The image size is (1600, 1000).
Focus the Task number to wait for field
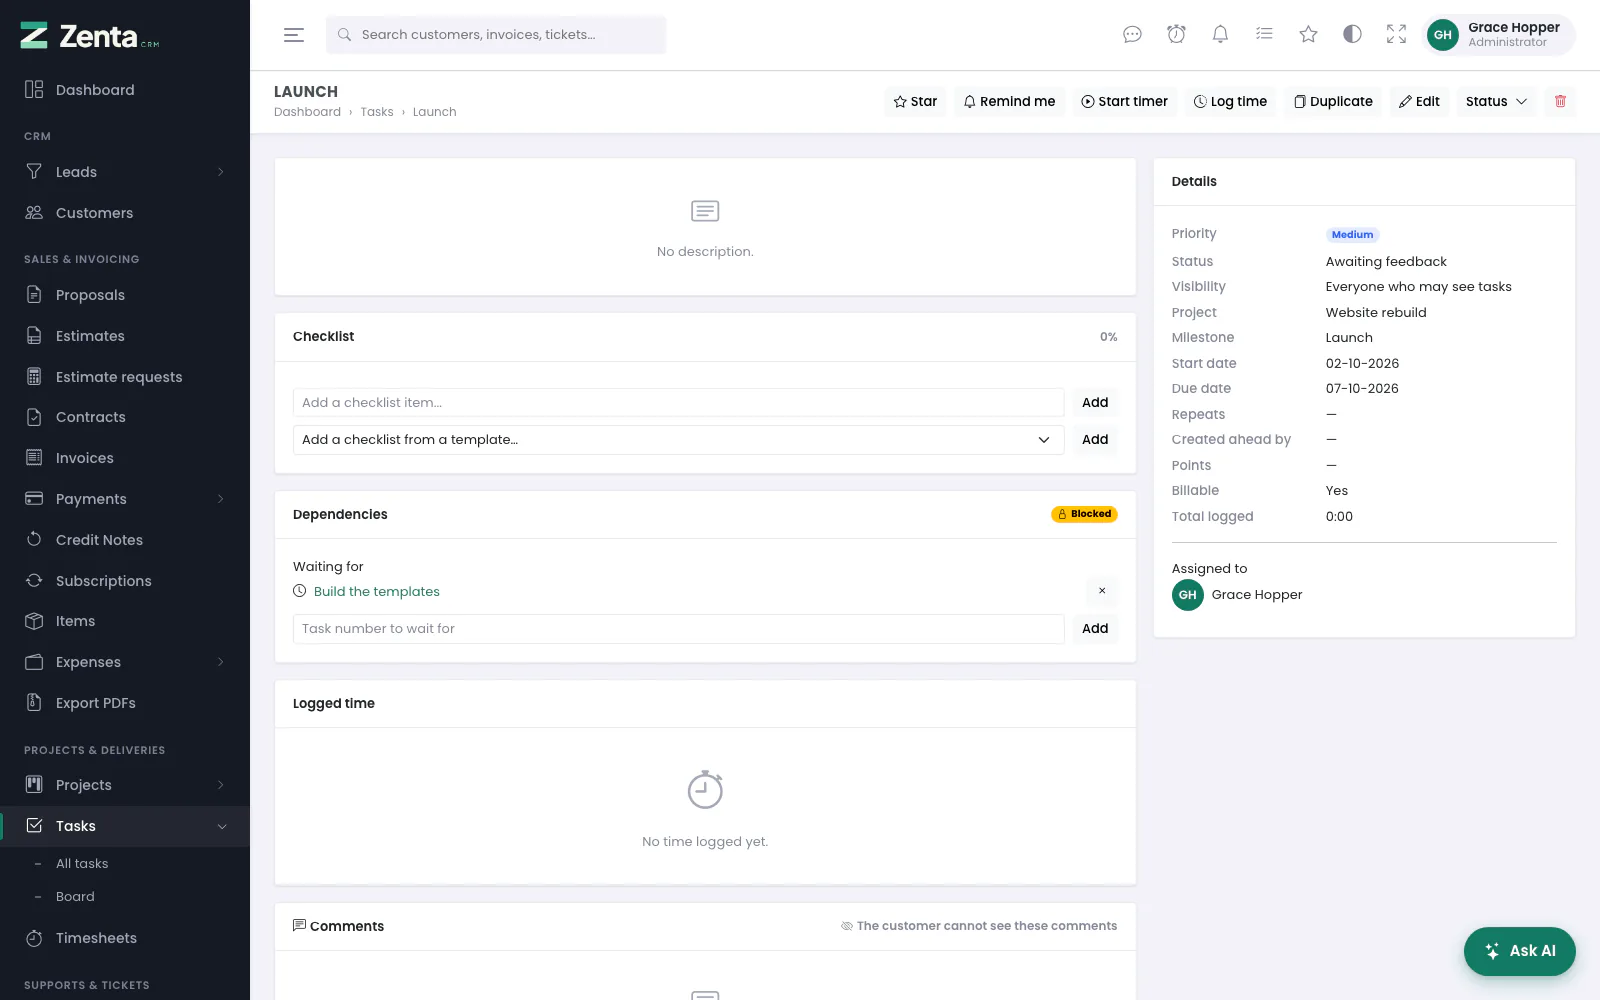coord(678,629)
